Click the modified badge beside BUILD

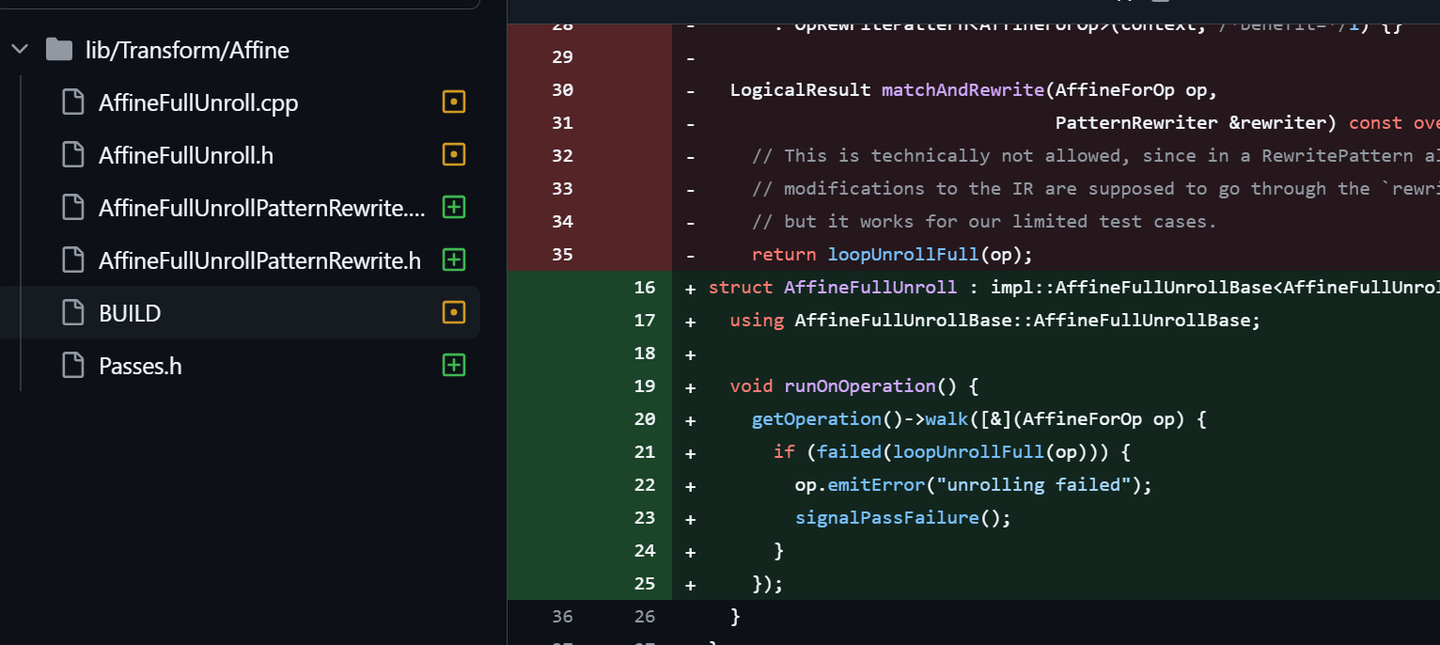tap(454, 313)
